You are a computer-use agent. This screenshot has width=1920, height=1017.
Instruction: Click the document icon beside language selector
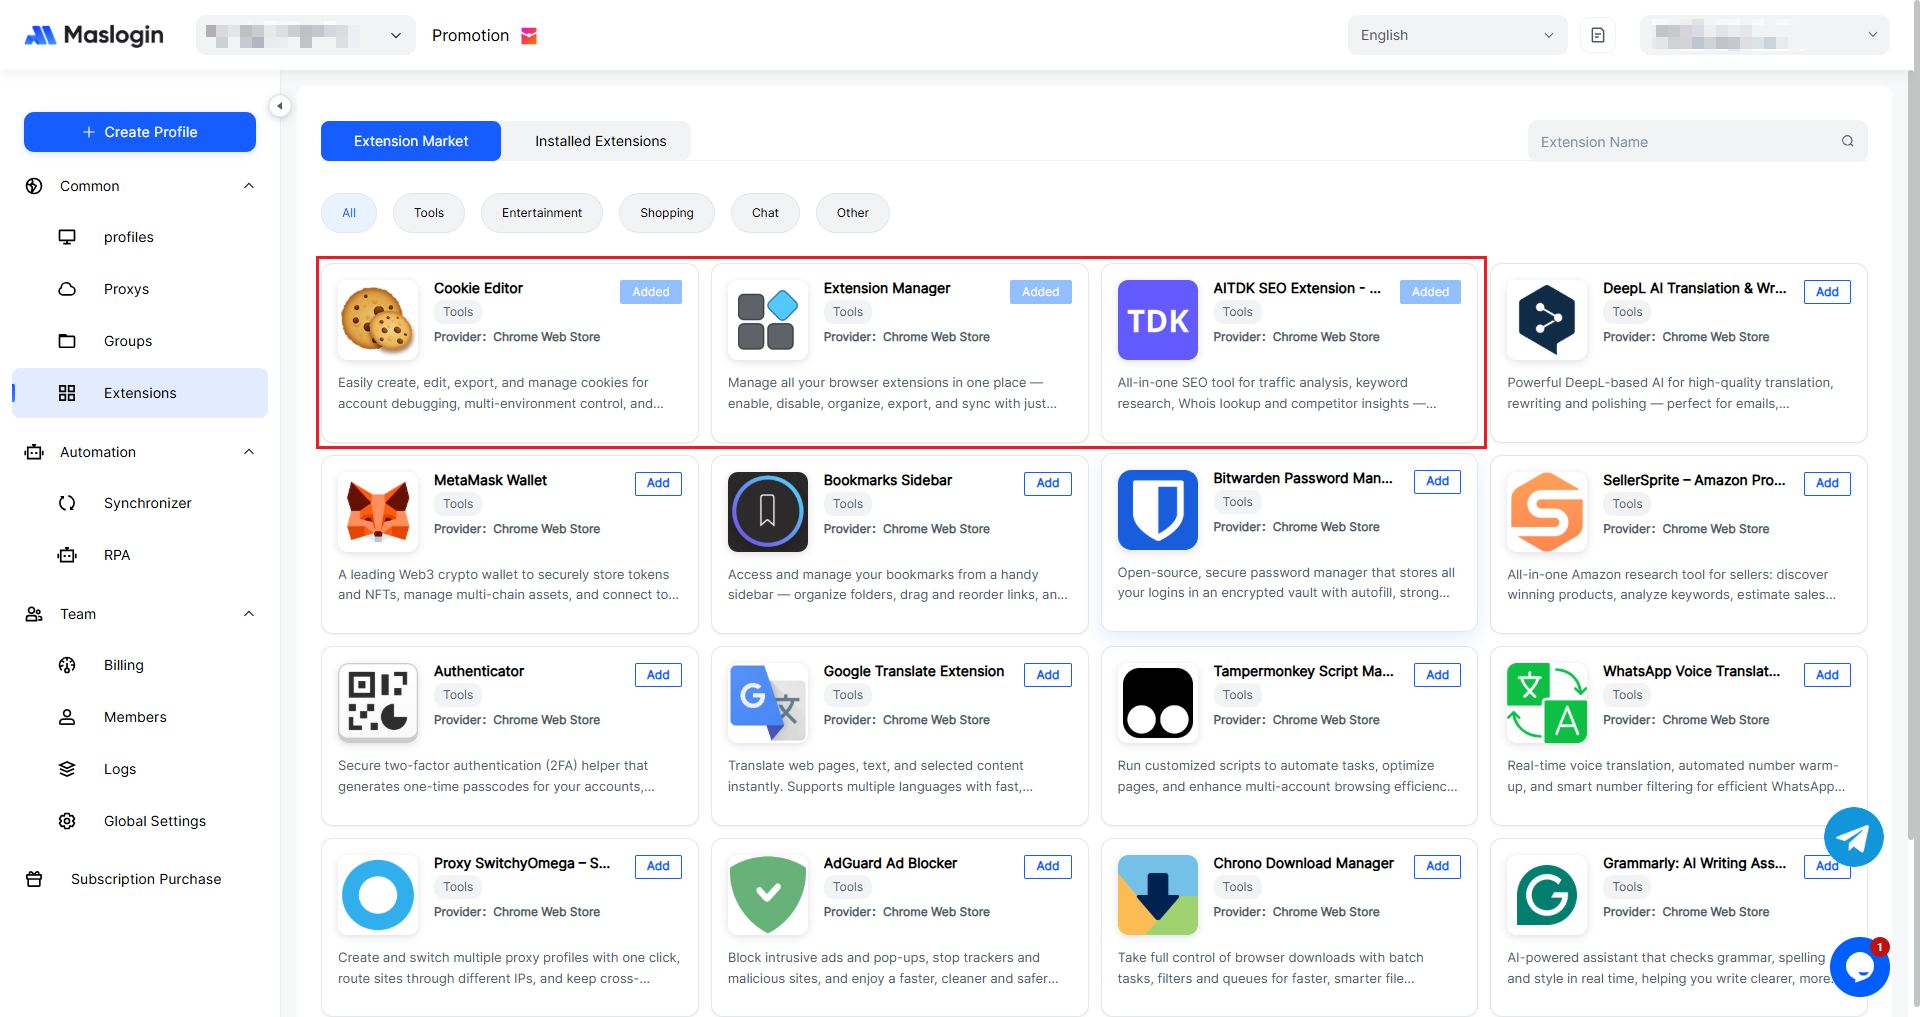[1598, 35]
